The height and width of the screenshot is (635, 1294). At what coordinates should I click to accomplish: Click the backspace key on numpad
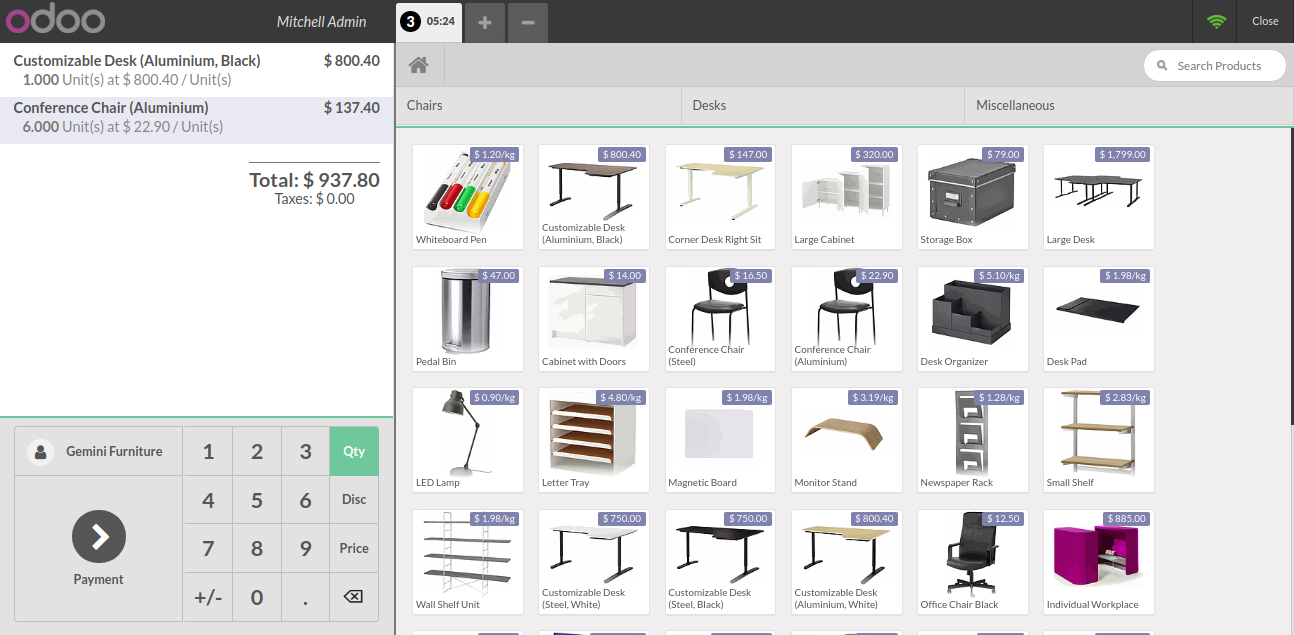click(x=353, y=597)
